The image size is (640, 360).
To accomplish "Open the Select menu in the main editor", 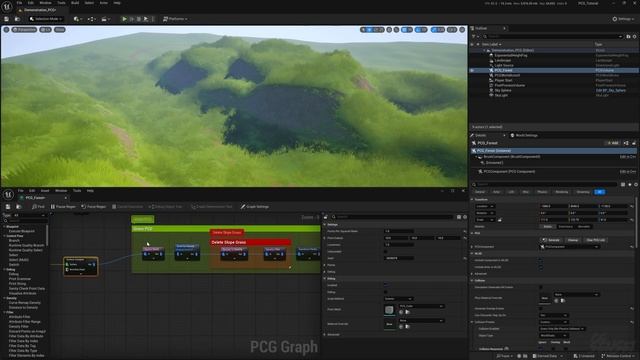I will 89,3.
